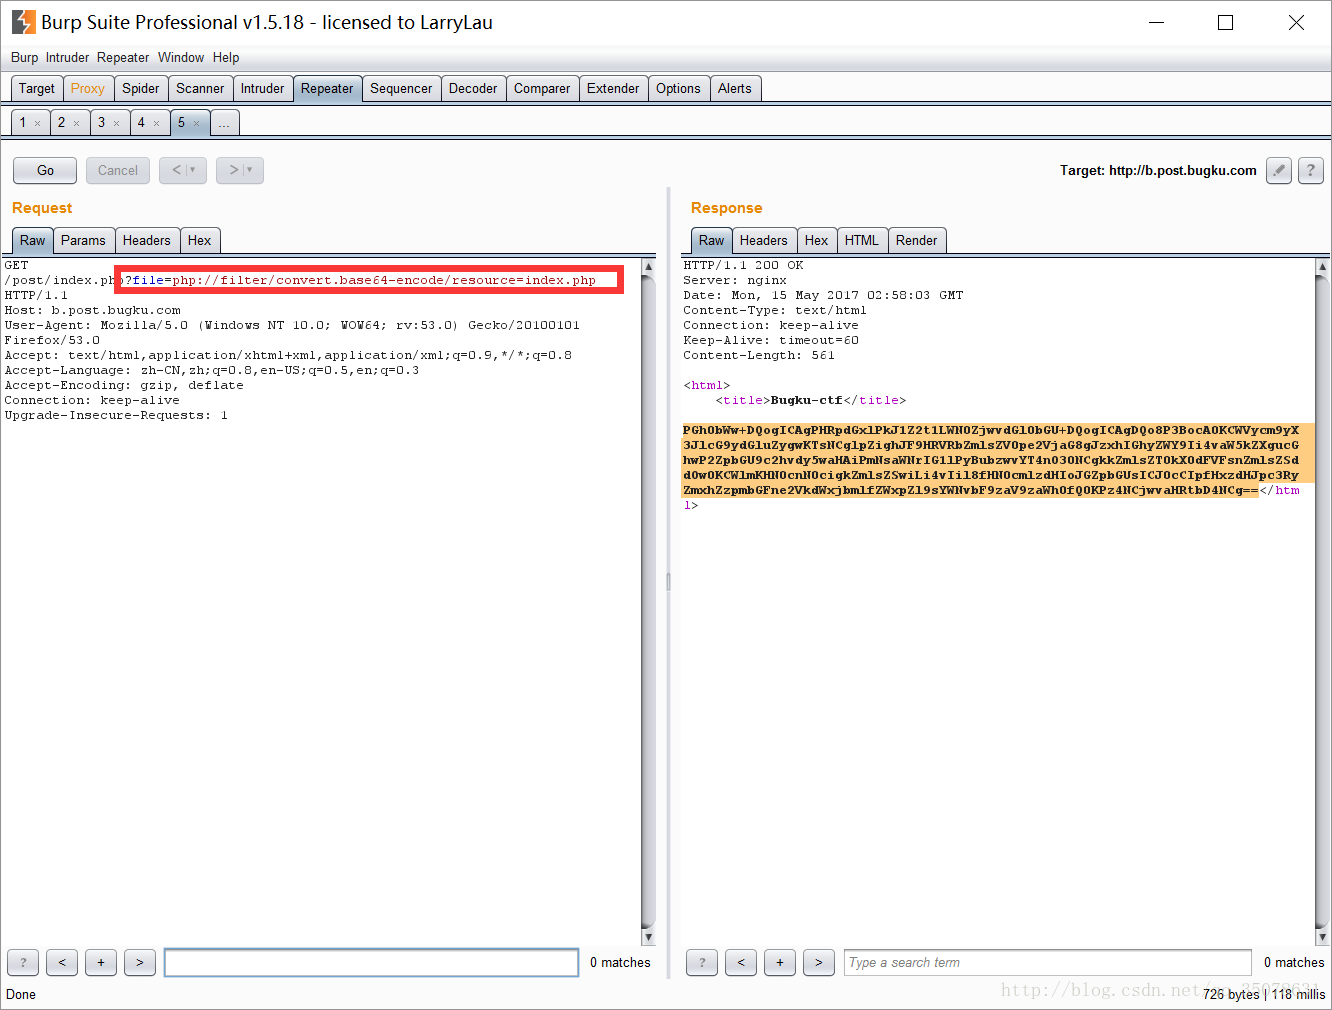Viewport: 1332px width, 1010px height.
Task: Open the Burp menu
Action: point(24,57)
